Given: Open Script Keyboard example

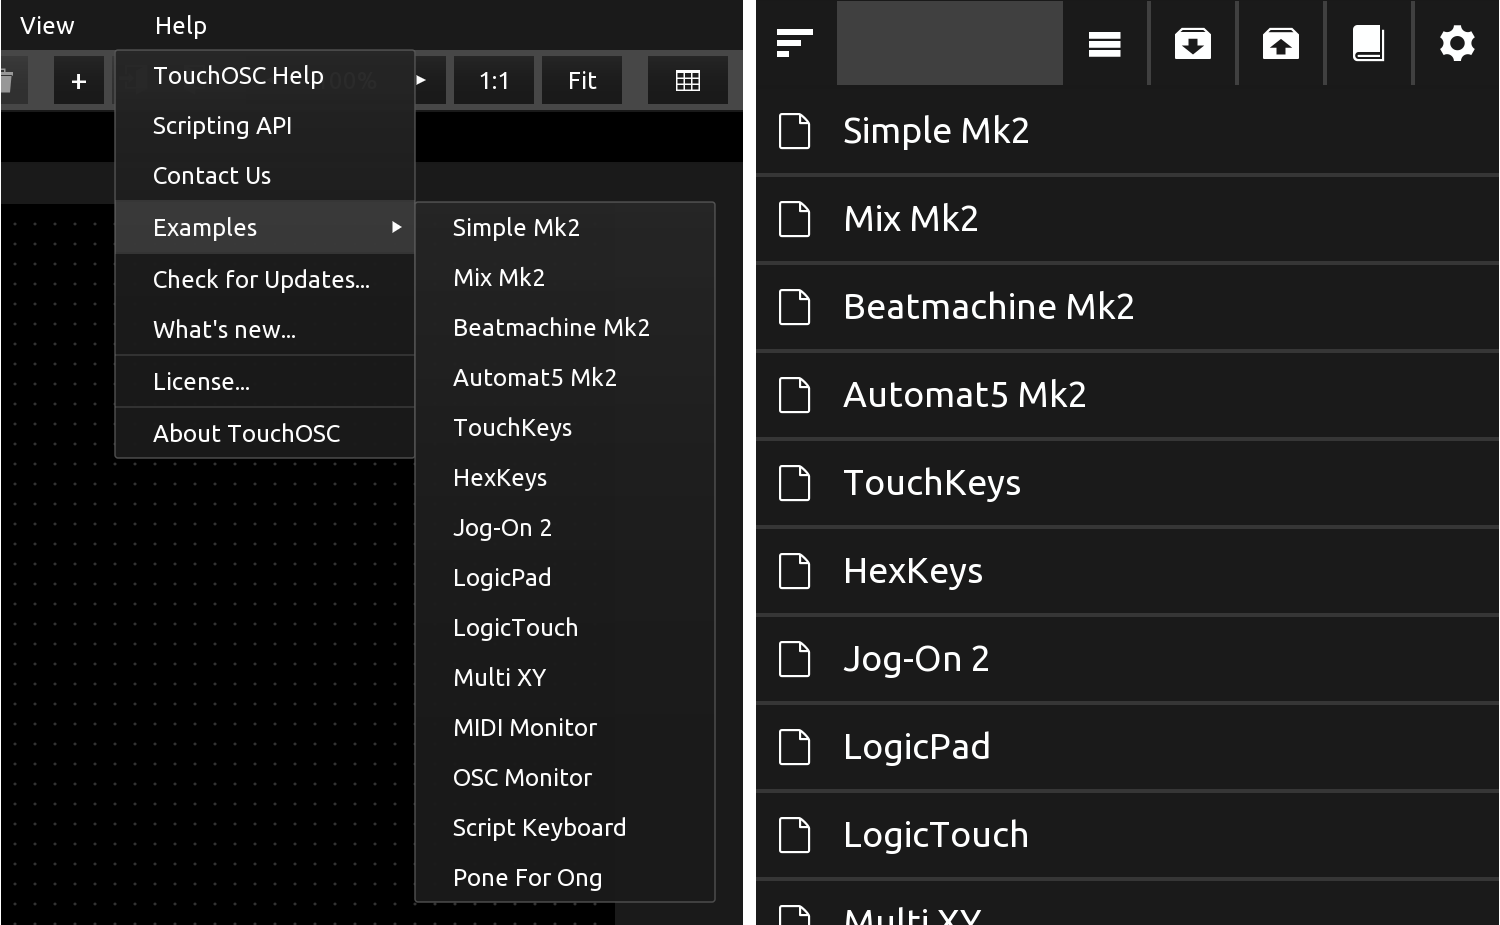Looking at the screenshot, I should 565,828.
